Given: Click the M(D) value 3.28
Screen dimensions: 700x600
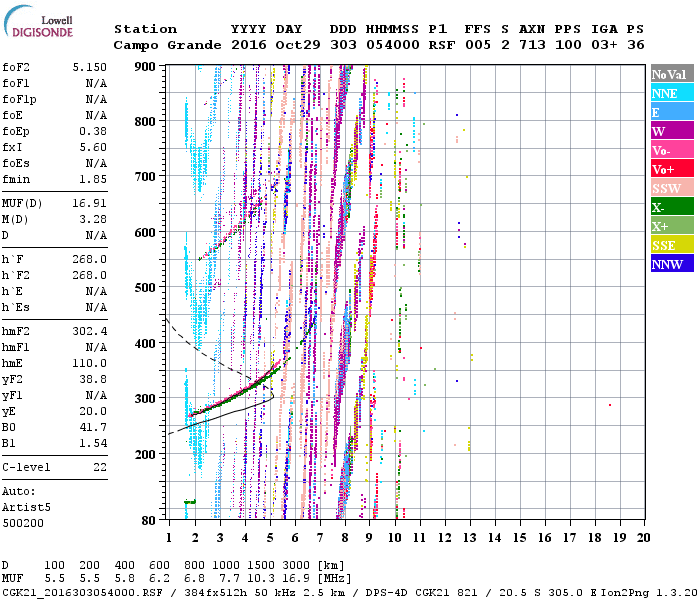Looking at the screenshot, I should (x=93, y=219).
